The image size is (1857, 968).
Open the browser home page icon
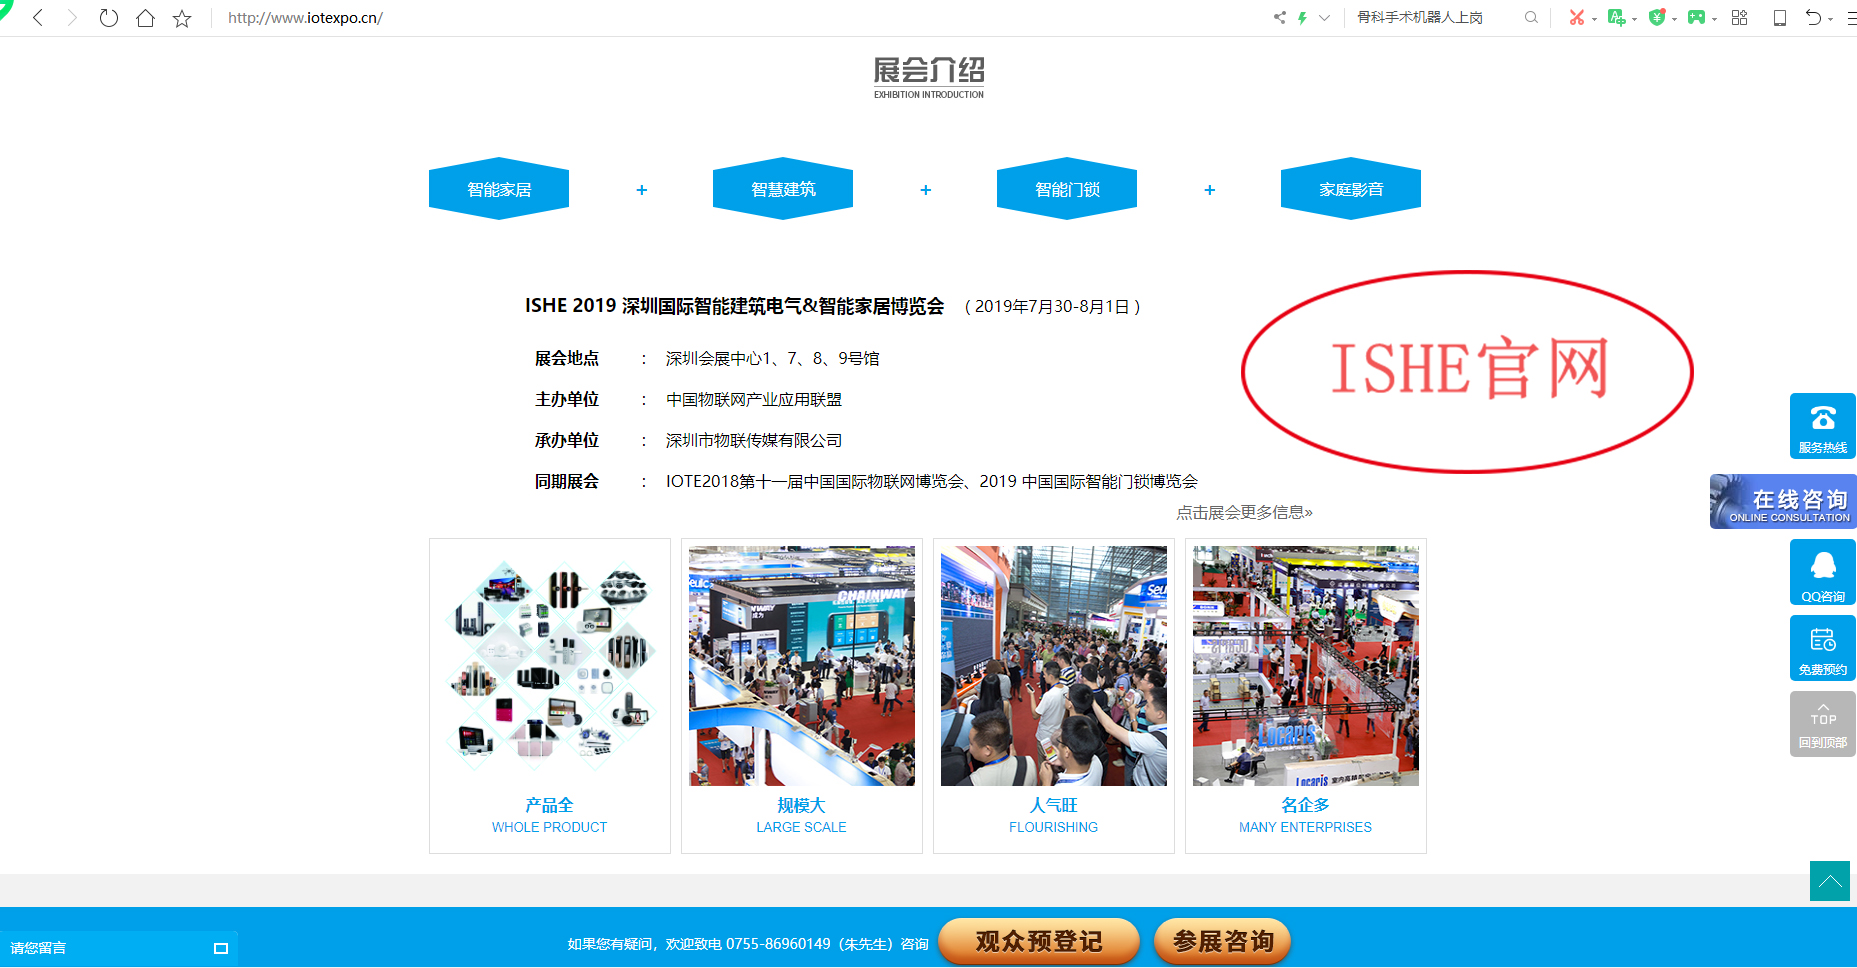click(x=145, y=18)
